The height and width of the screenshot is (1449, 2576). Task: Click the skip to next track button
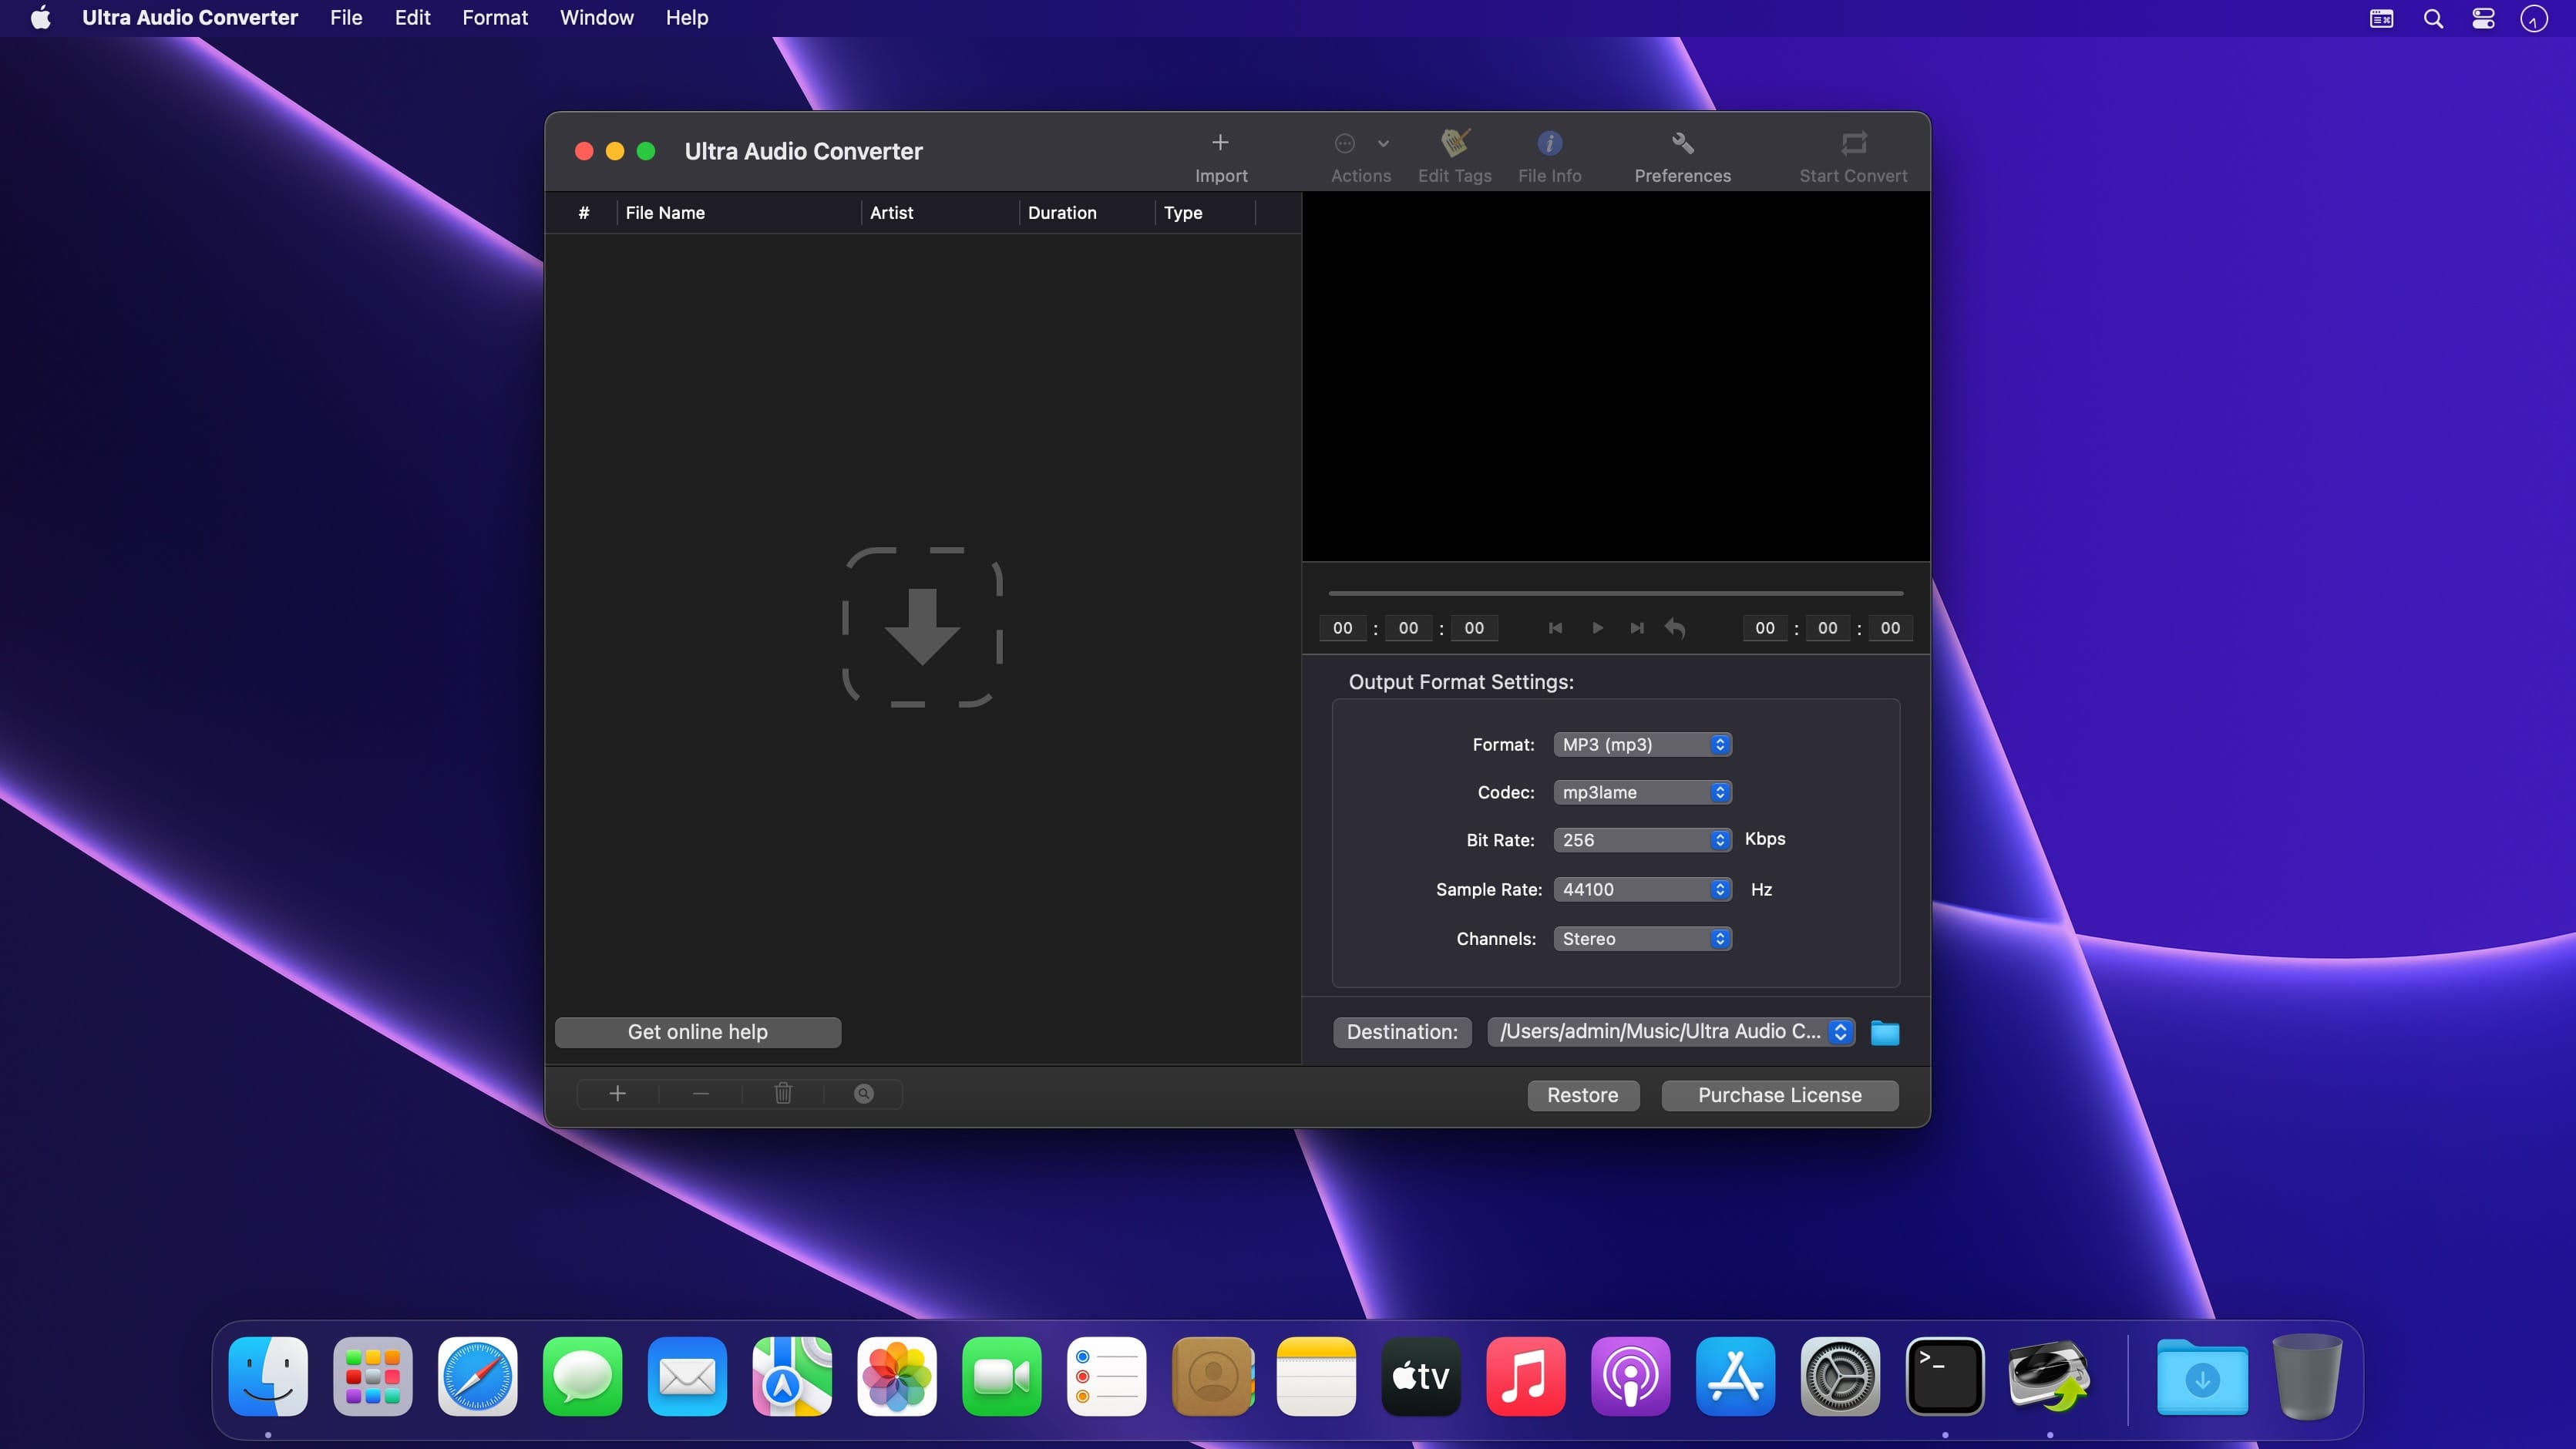pyautogui.click(x=1637, y=628)
